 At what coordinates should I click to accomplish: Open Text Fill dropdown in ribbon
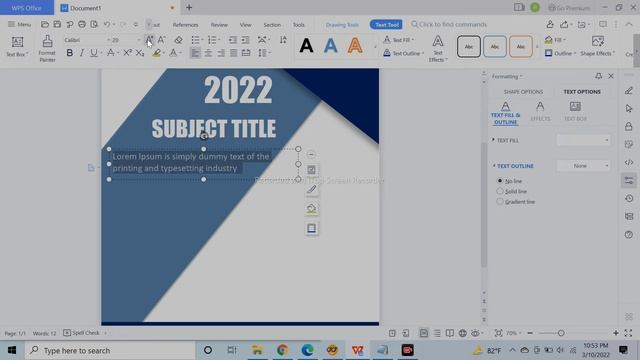pyautogui.click(x=399, y=40)
